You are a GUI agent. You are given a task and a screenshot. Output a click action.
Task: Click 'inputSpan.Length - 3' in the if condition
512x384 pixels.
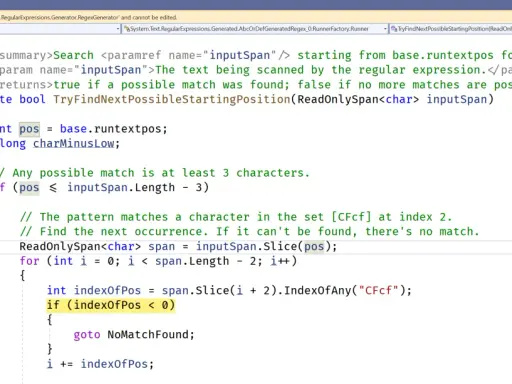click(134, 187)
